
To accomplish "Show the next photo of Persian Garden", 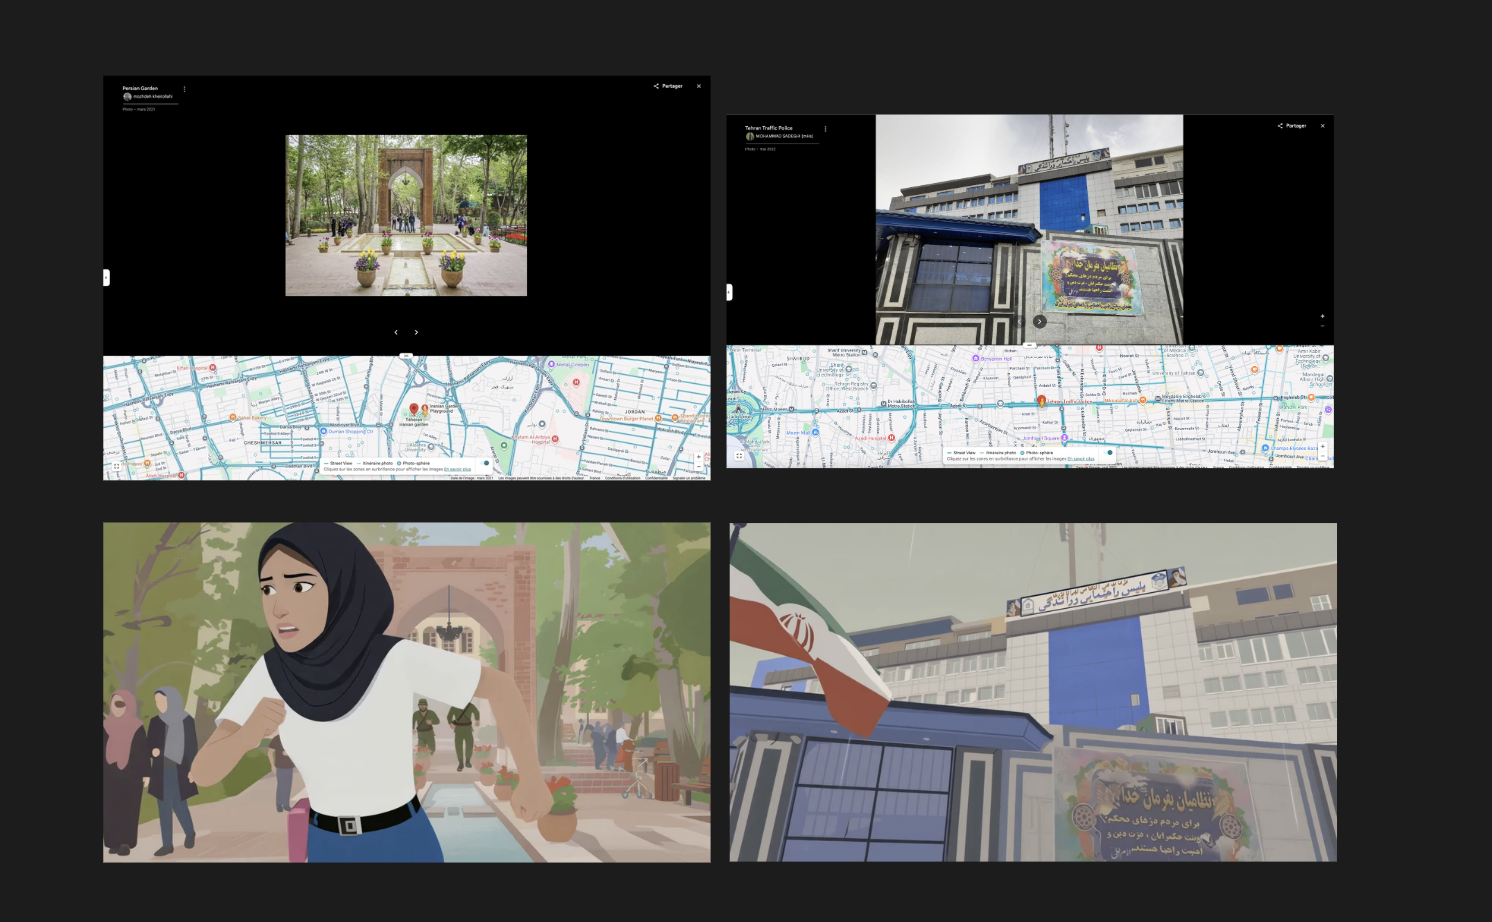I will click(x=416, y=332).
